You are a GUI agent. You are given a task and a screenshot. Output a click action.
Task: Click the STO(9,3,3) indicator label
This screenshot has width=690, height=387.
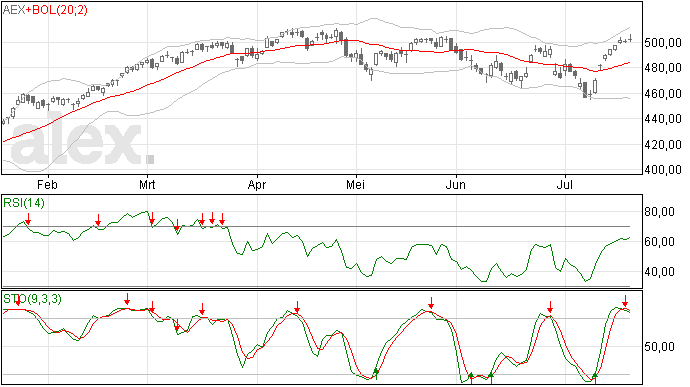[32, 299]
